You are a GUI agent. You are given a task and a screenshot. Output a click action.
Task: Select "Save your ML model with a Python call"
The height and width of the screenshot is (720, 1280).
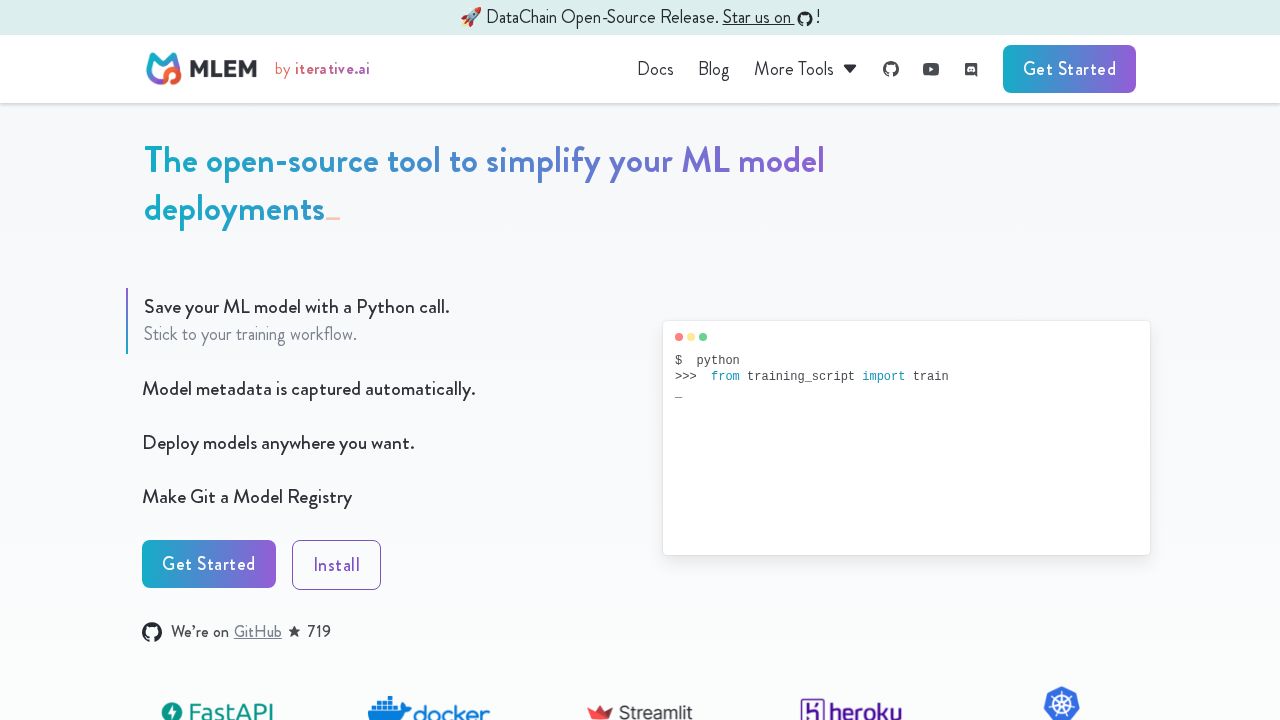(x=297, y=307)
